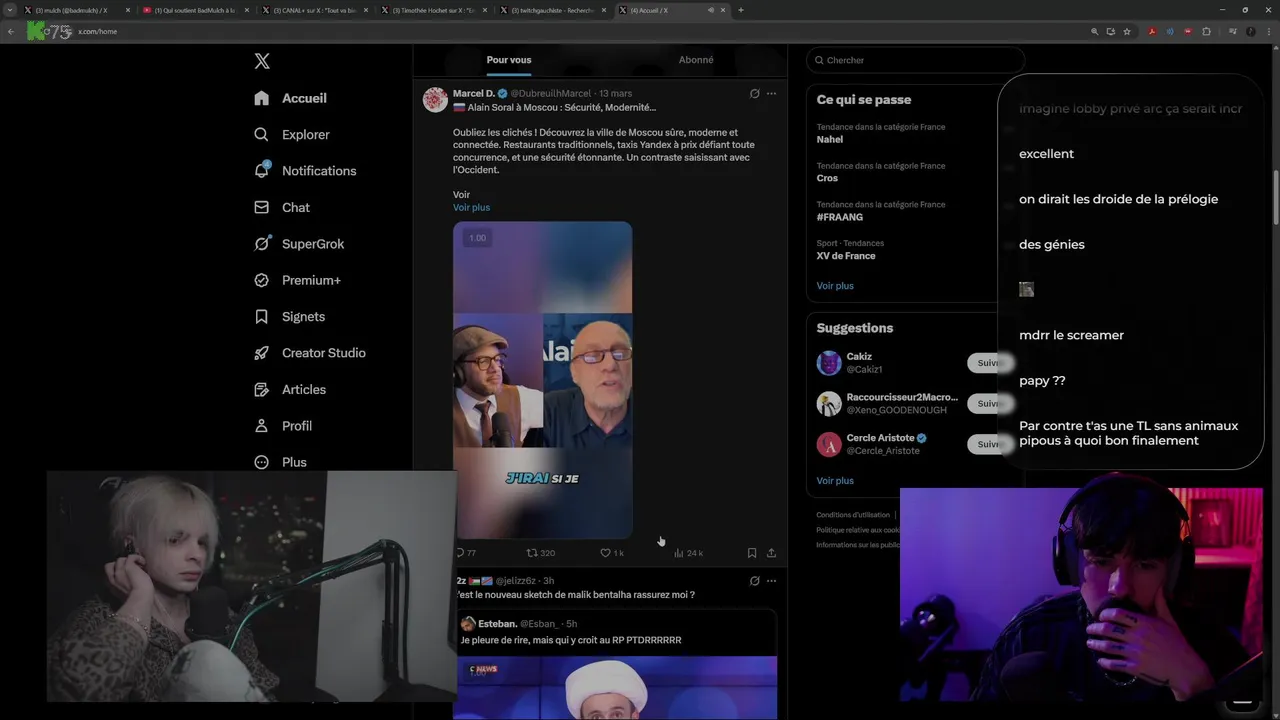Share the Marcel D. post
The image size is (1280, 720).
[x=771, y=552]
